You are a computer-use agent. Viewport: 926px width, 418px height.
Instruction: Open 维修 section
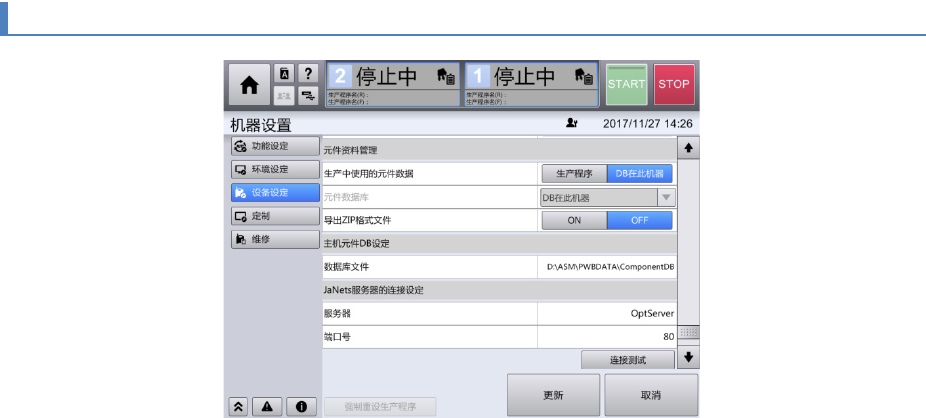[x=275, y=240]
